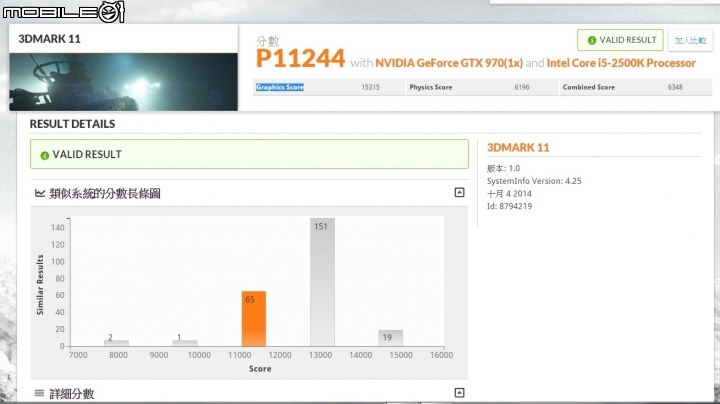The width and height of the screenshot is (720, 404).
Task: Open the Intel Core i5-2500K Processor link
Action: (x=621, y=63)
